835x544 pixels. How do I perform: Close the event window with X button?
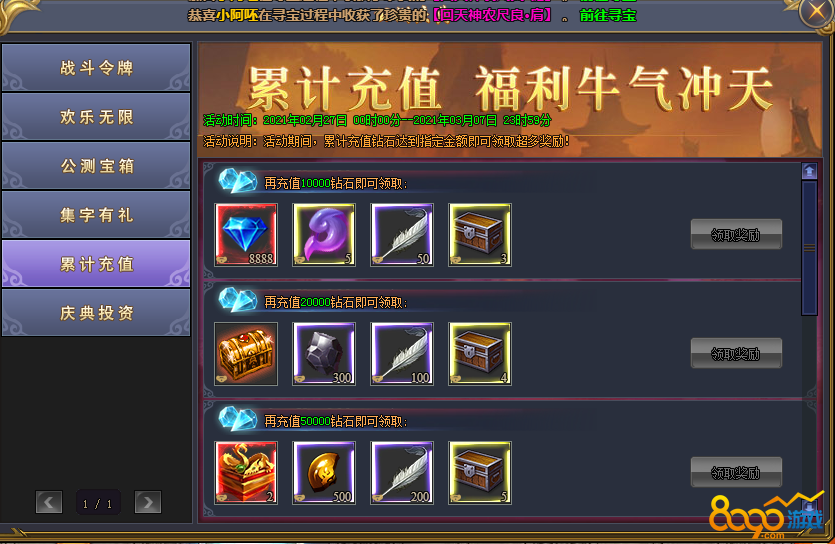[x=817, y=12]
